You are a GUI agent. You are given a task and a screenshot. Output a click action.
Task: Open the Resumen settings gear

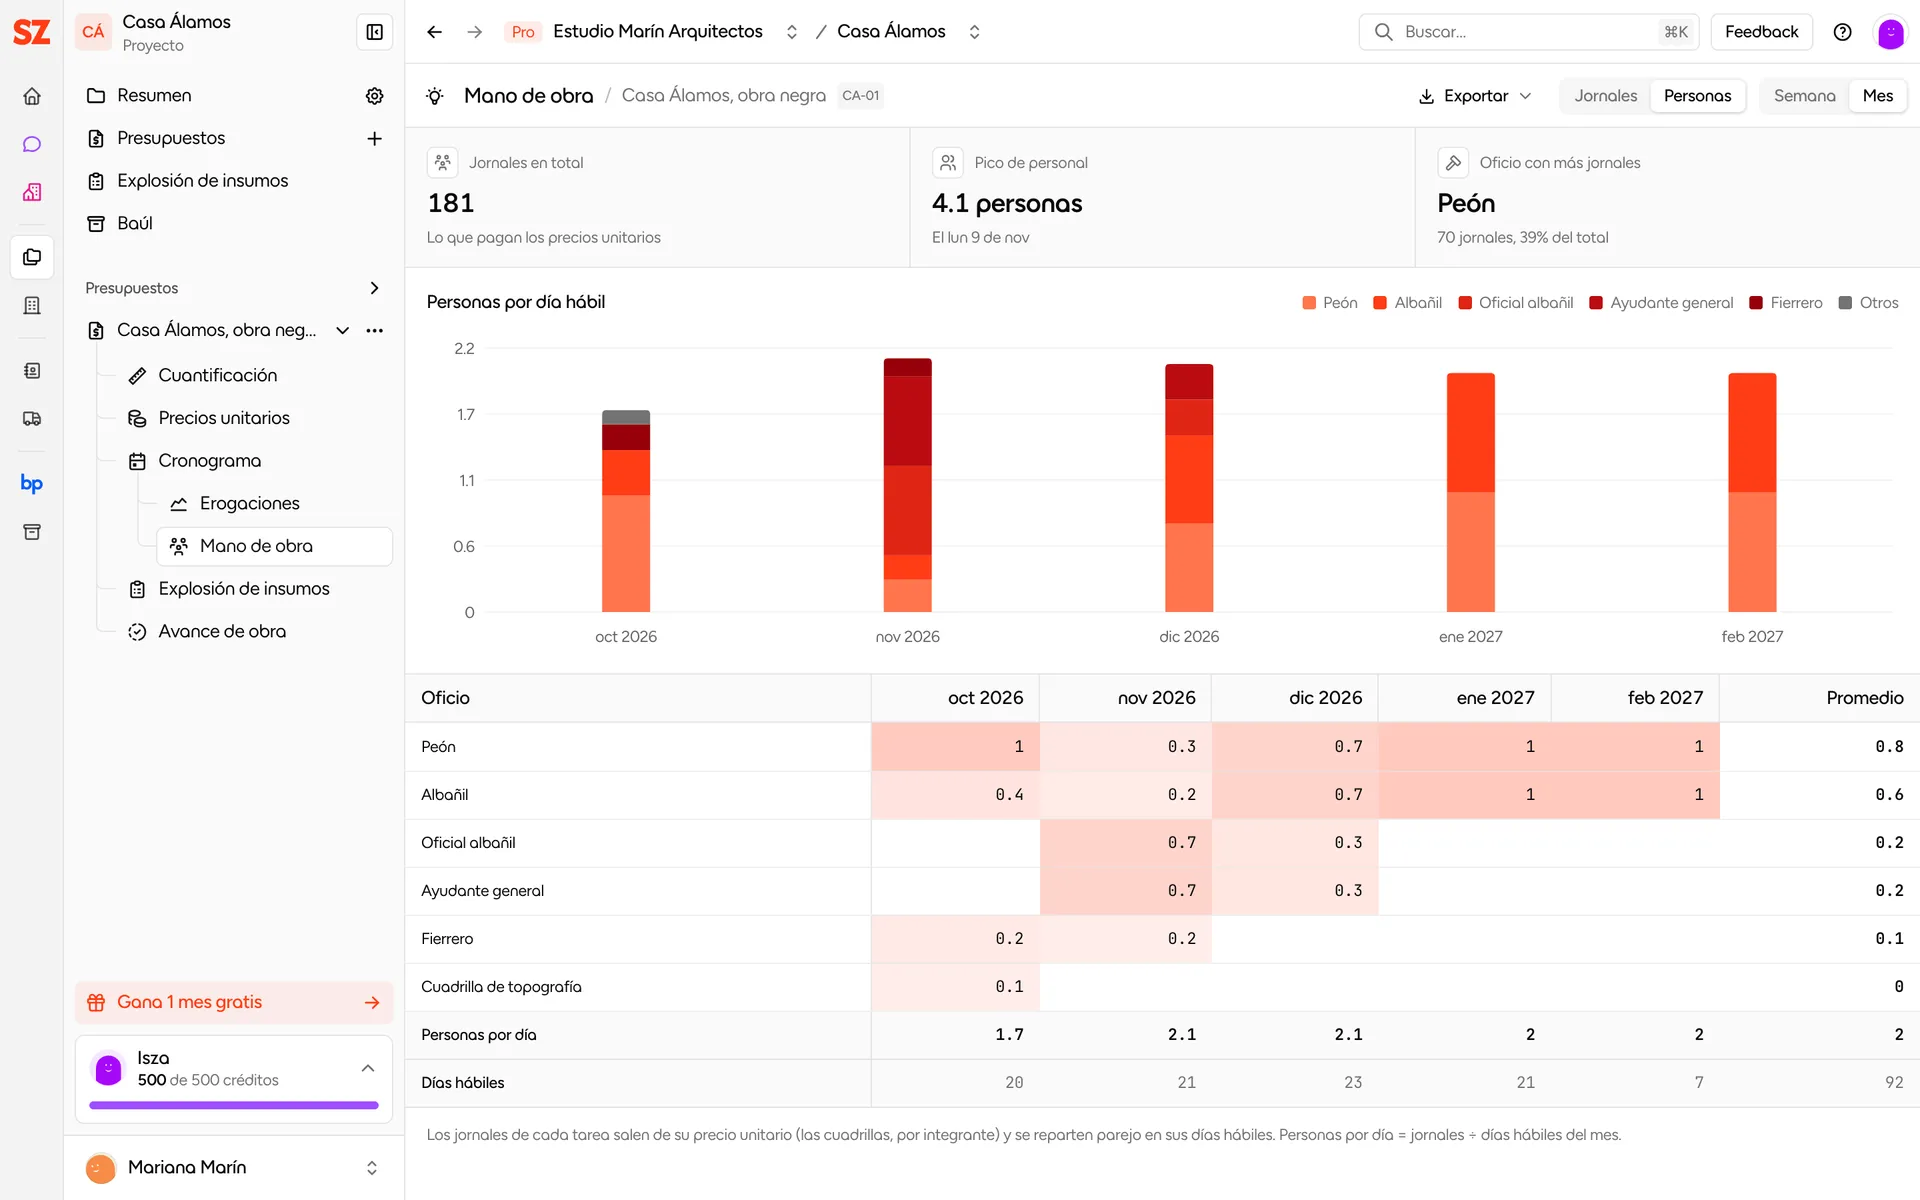(375, 95)
